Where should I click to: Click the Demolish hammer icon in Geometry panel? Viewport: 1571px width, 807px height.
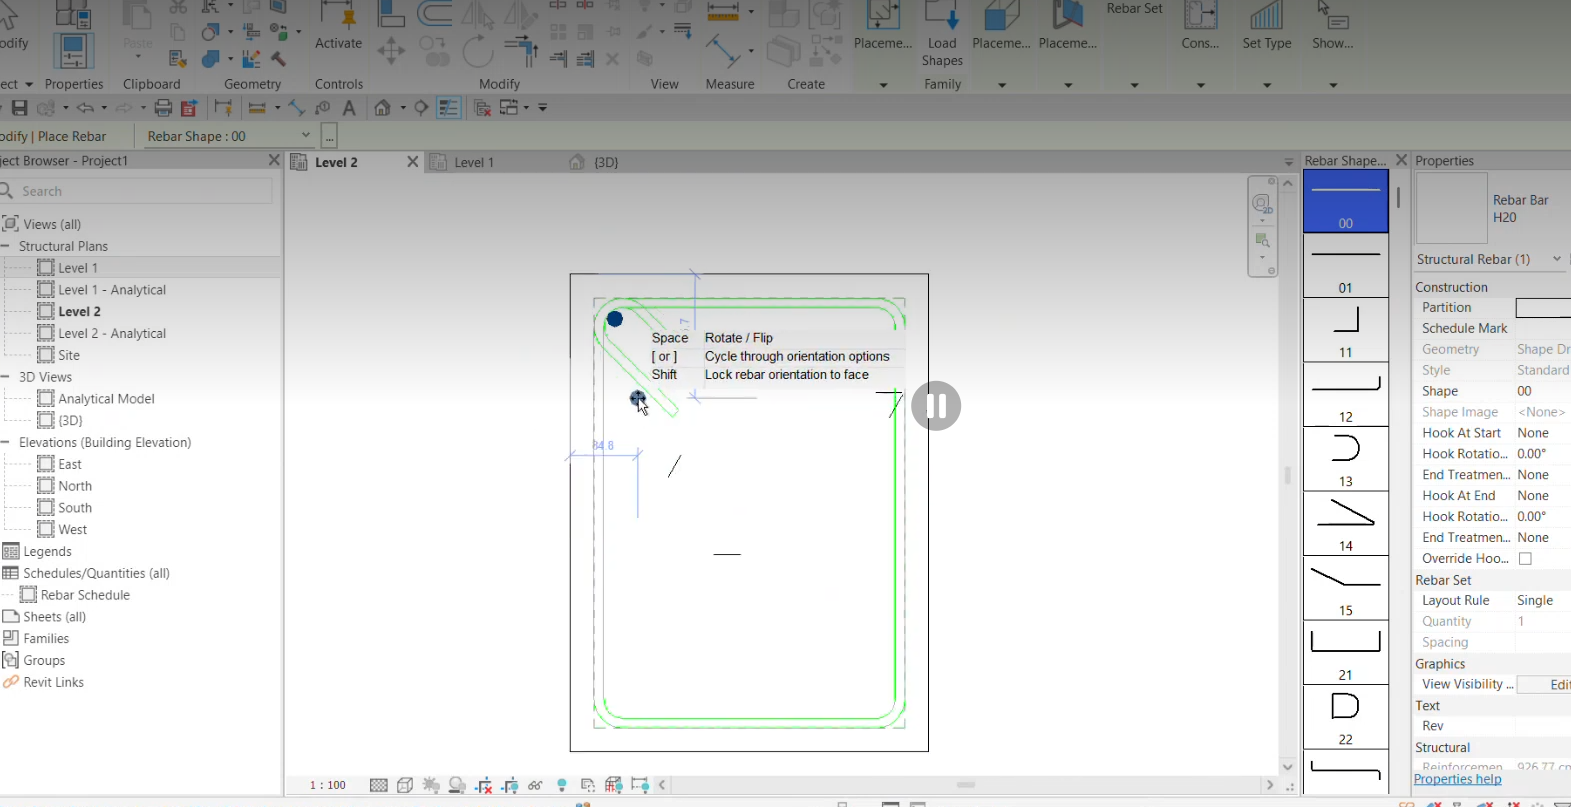point(279,59)
